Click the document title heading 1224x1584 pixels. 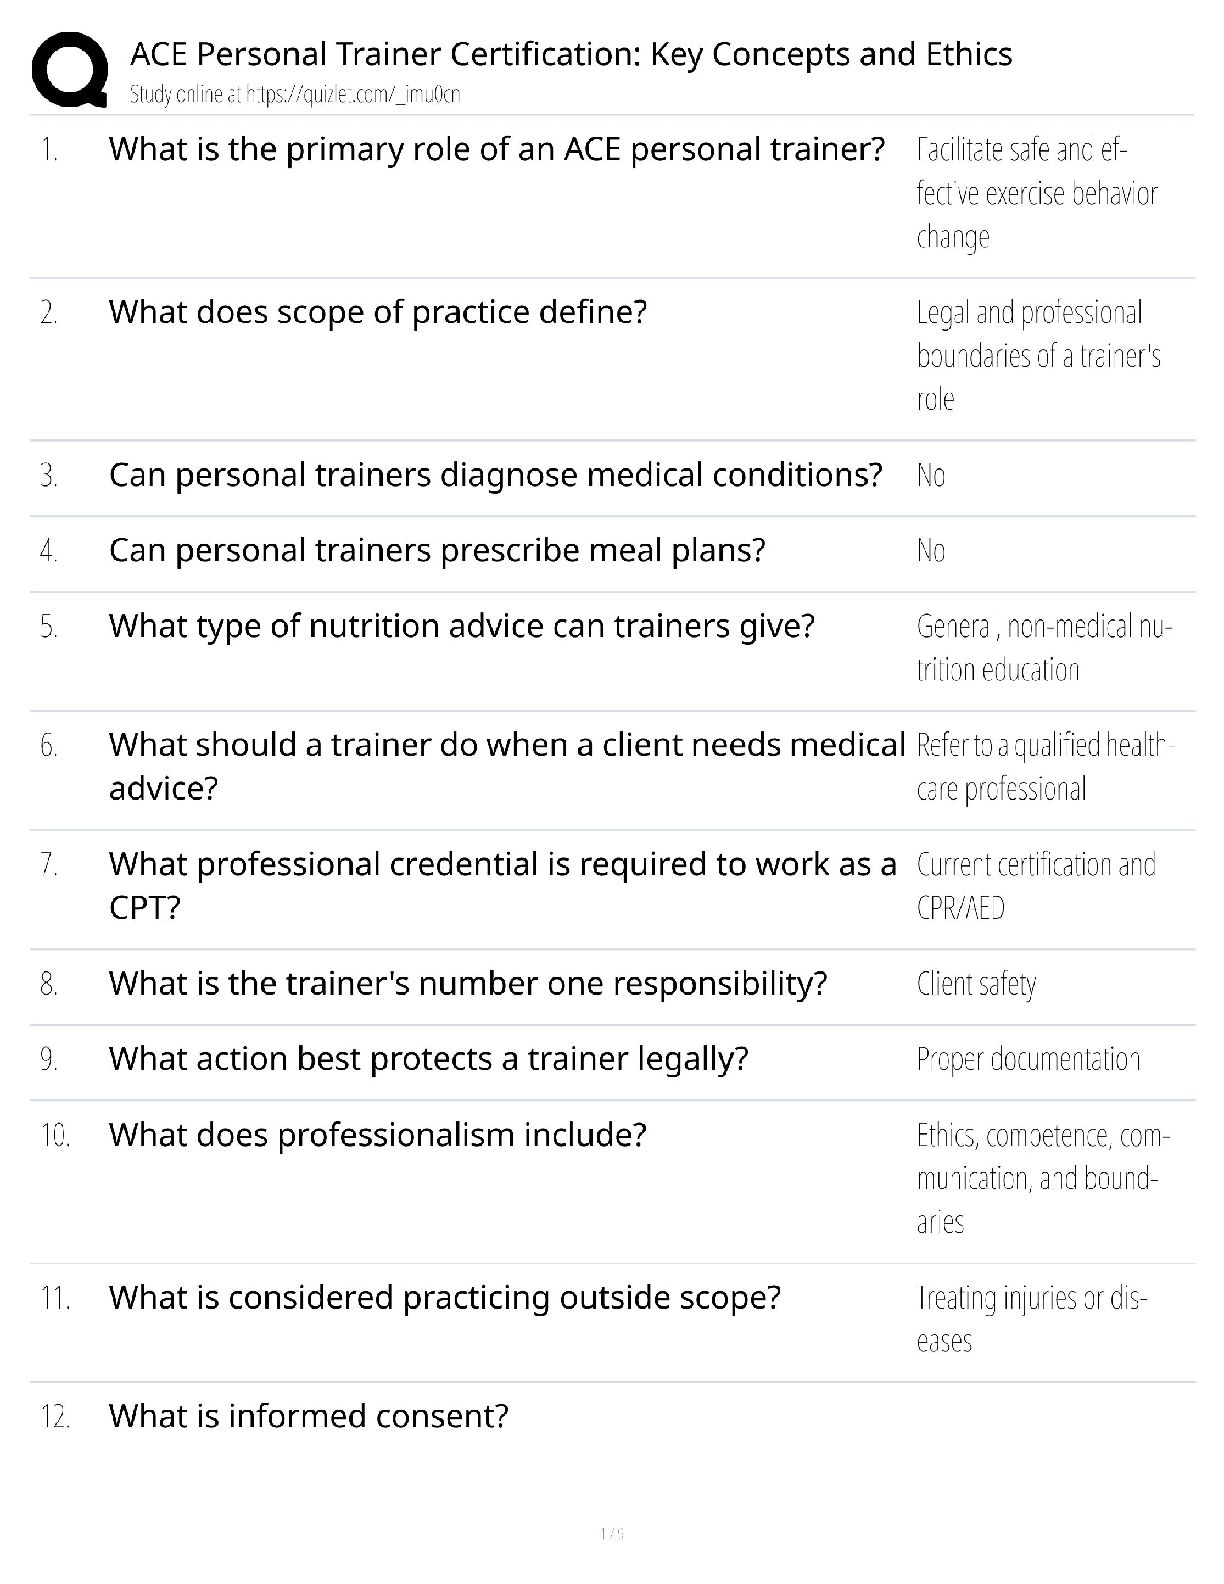(x=571, y=54)
